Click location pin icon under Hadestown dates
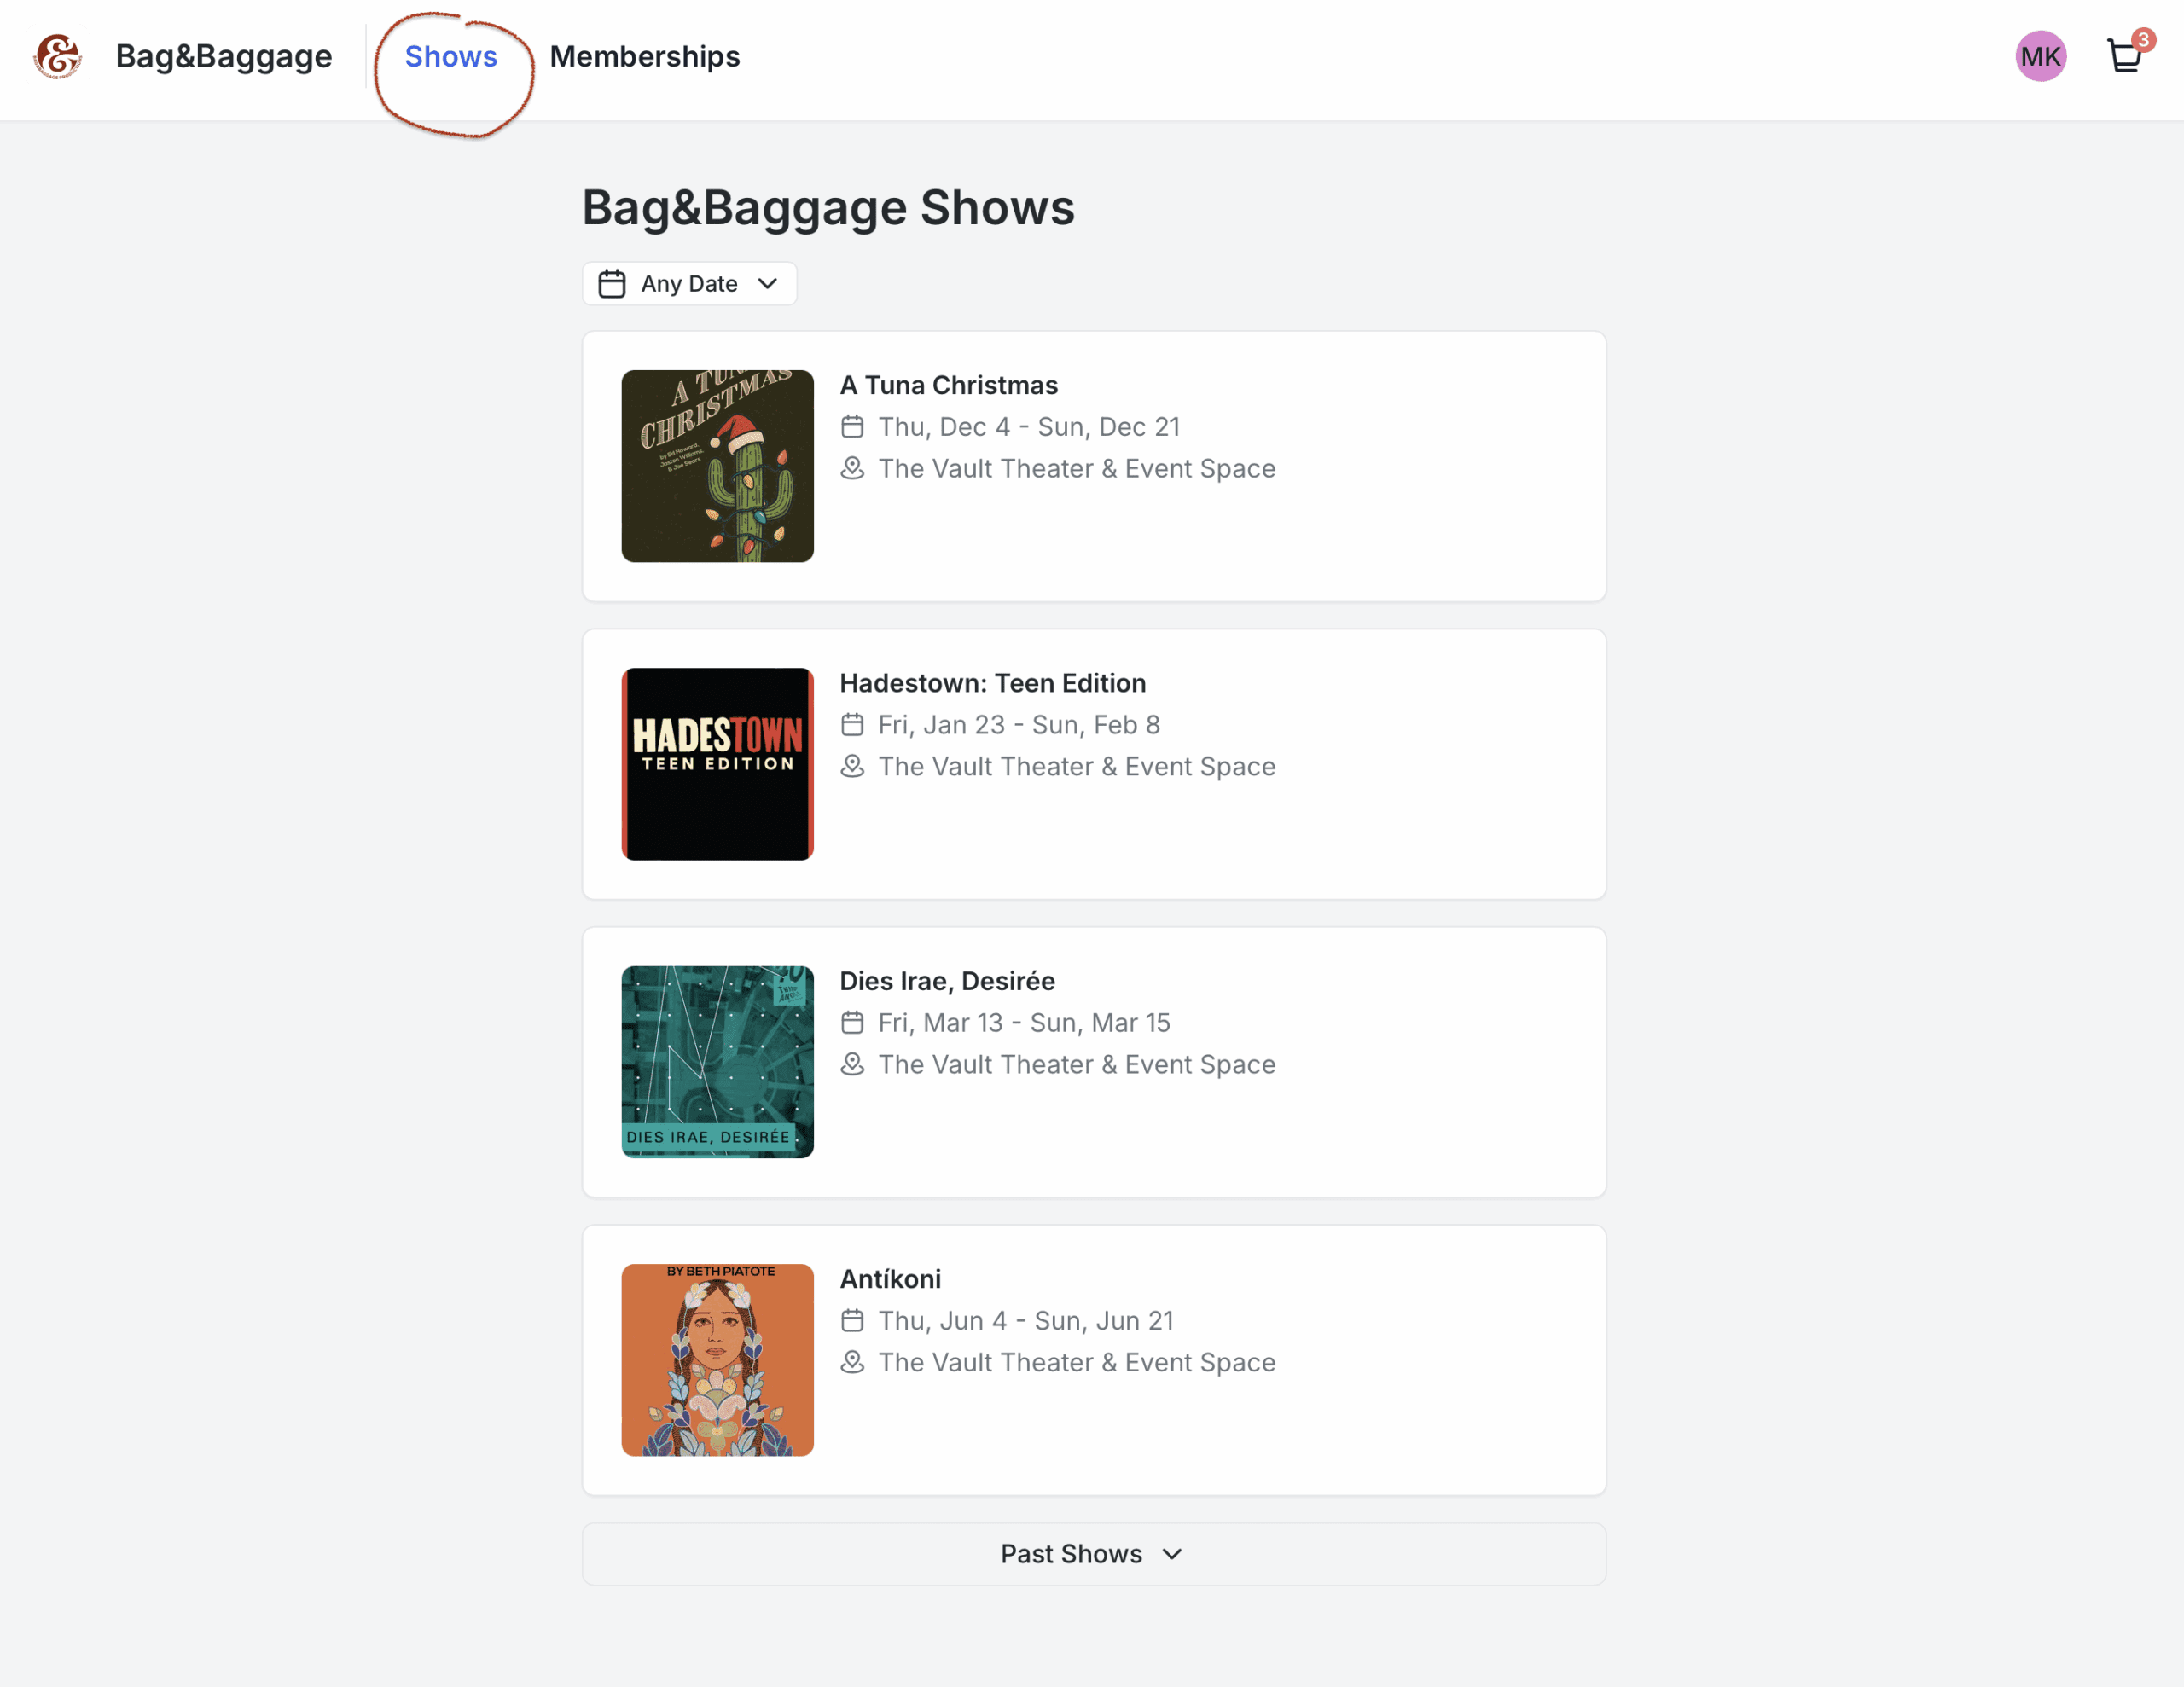2184x1687 pixels. [x=852, y=767]
